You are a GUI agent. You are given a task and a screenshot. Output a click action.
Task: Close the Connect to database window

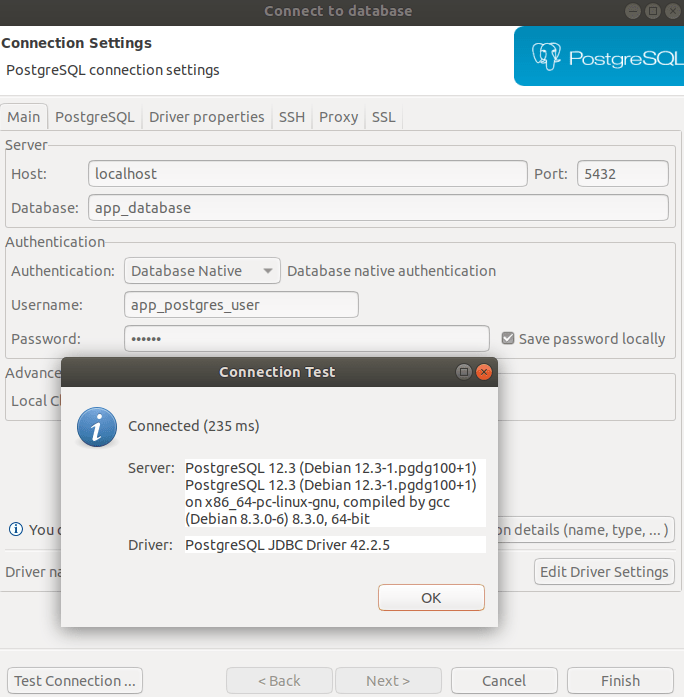pos(673,11)
